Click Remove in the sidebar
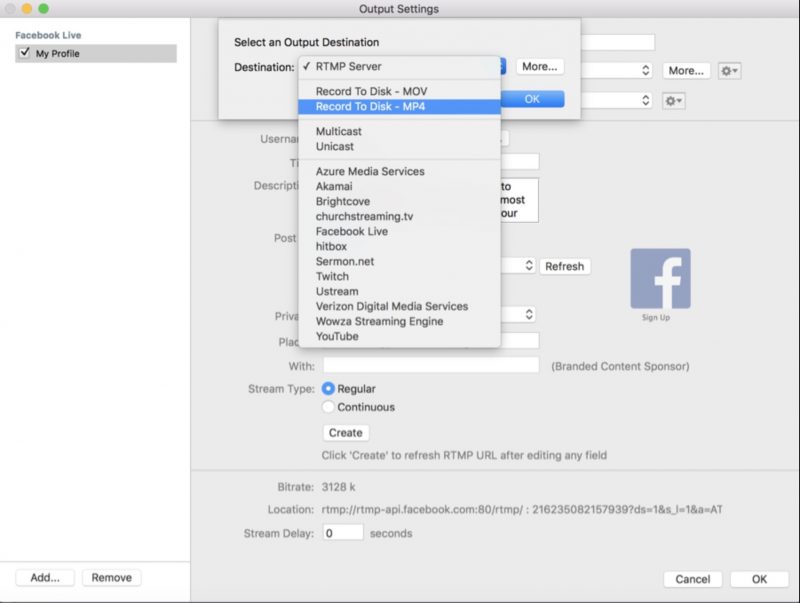Screen dimensions: 800x603 pyautogui.click(x=111, y=578)
